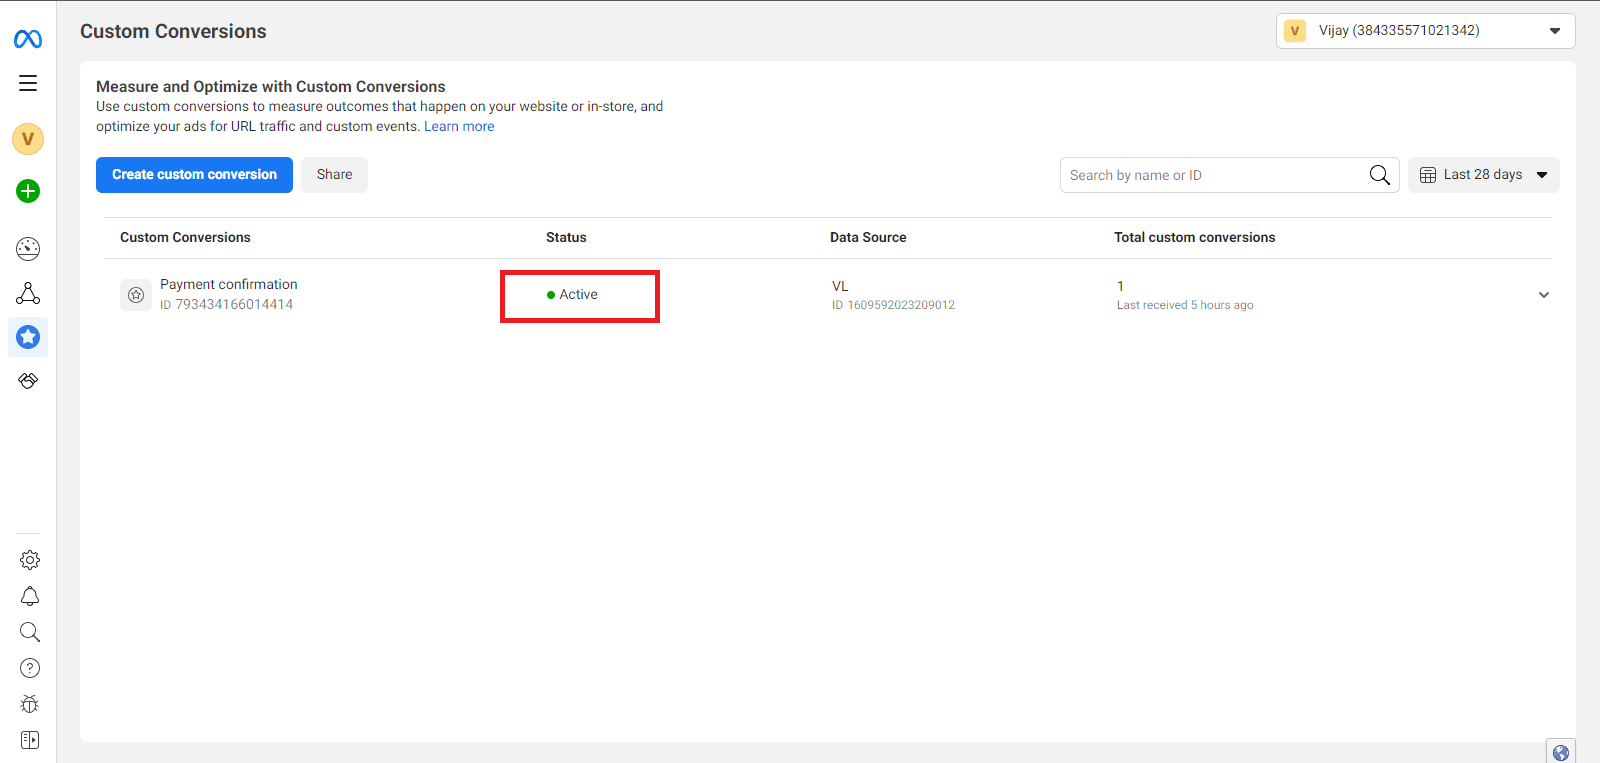Click the green plus create icon
The width and height of the screenshot is (1600, 763).
28,191
